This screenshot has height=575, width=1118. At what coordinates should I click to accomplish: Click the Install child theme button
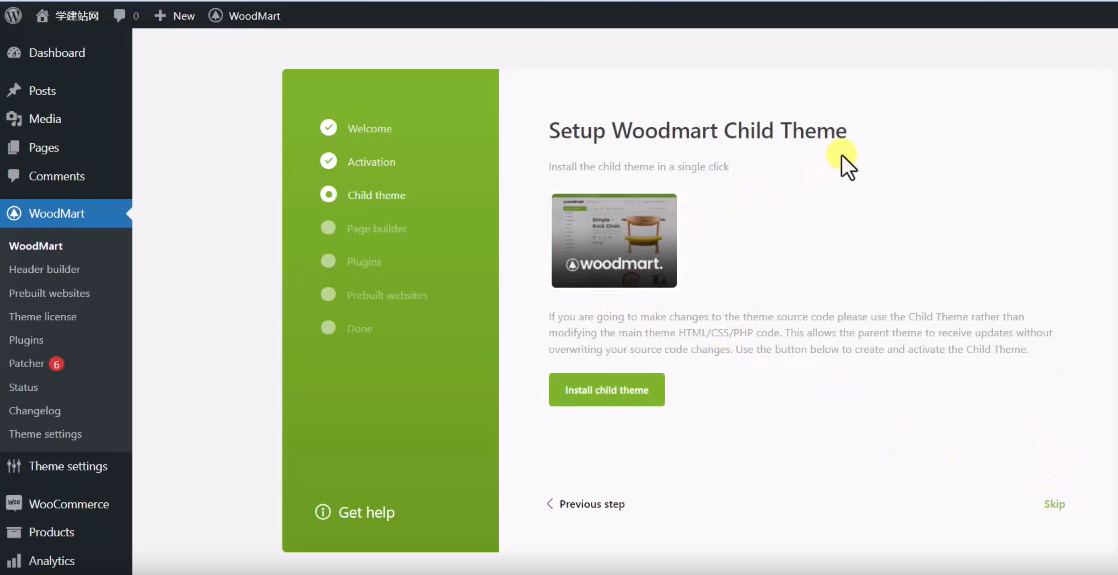coord(607,390)
